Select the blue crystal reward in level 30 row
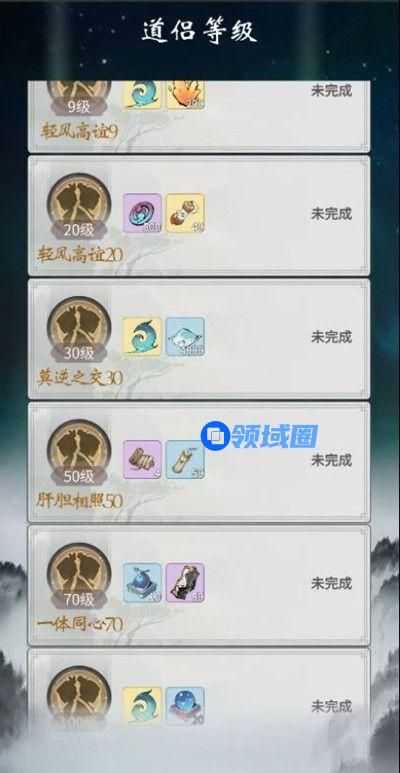 [185, 336]
